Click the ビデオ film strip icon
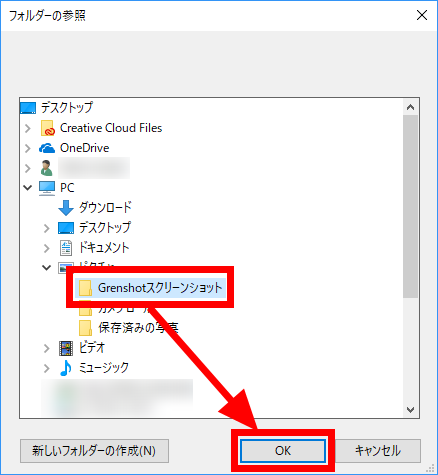Viewport: 438px width, 475px height. (x=66, y=348)
